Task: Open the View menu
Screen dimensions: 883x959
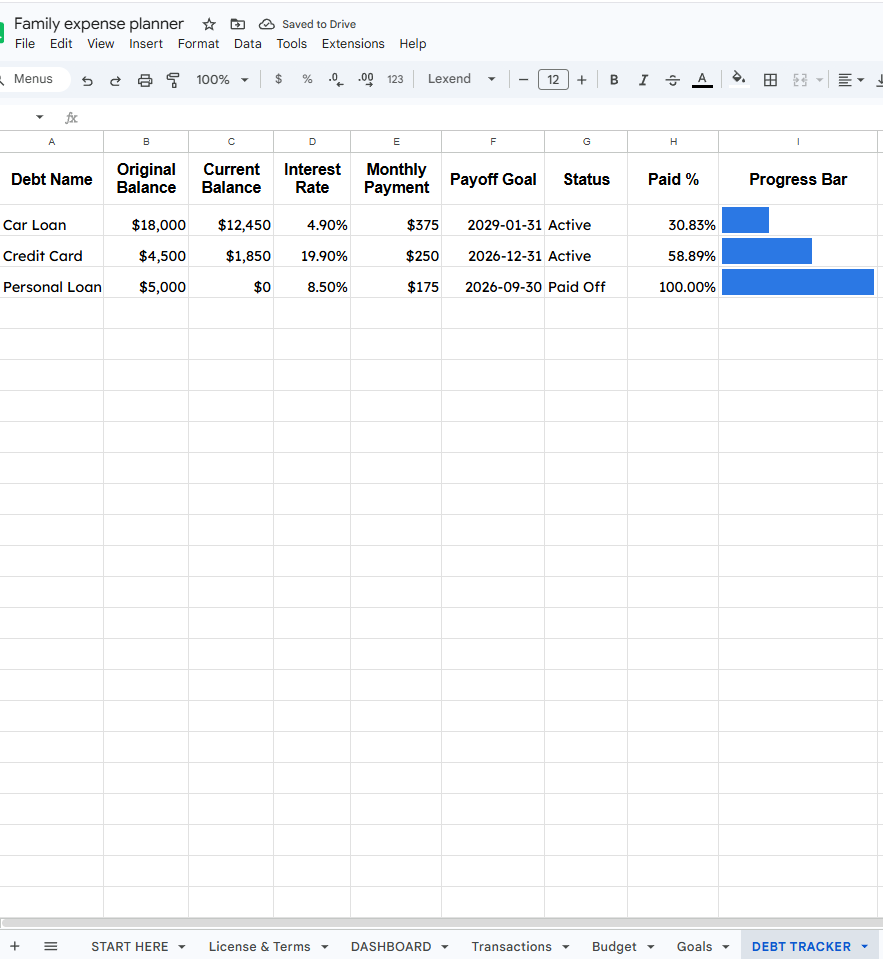Action: pos(100,44)
